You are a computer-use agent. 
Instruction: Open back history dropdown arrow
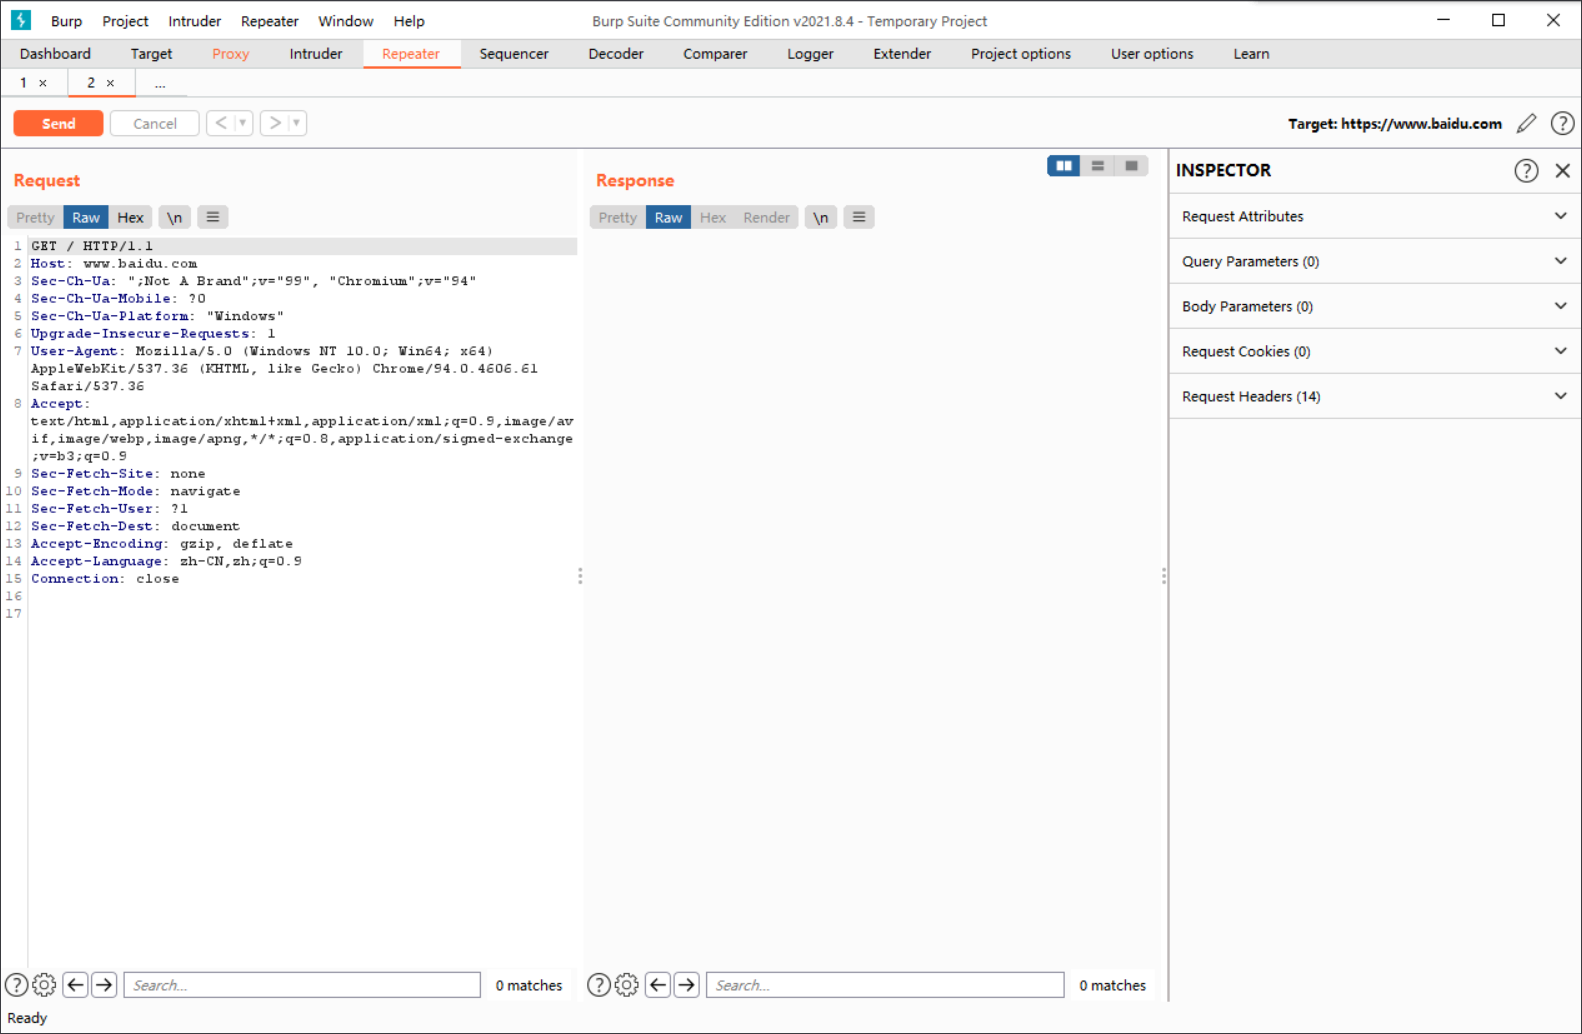tap(243, 123)
